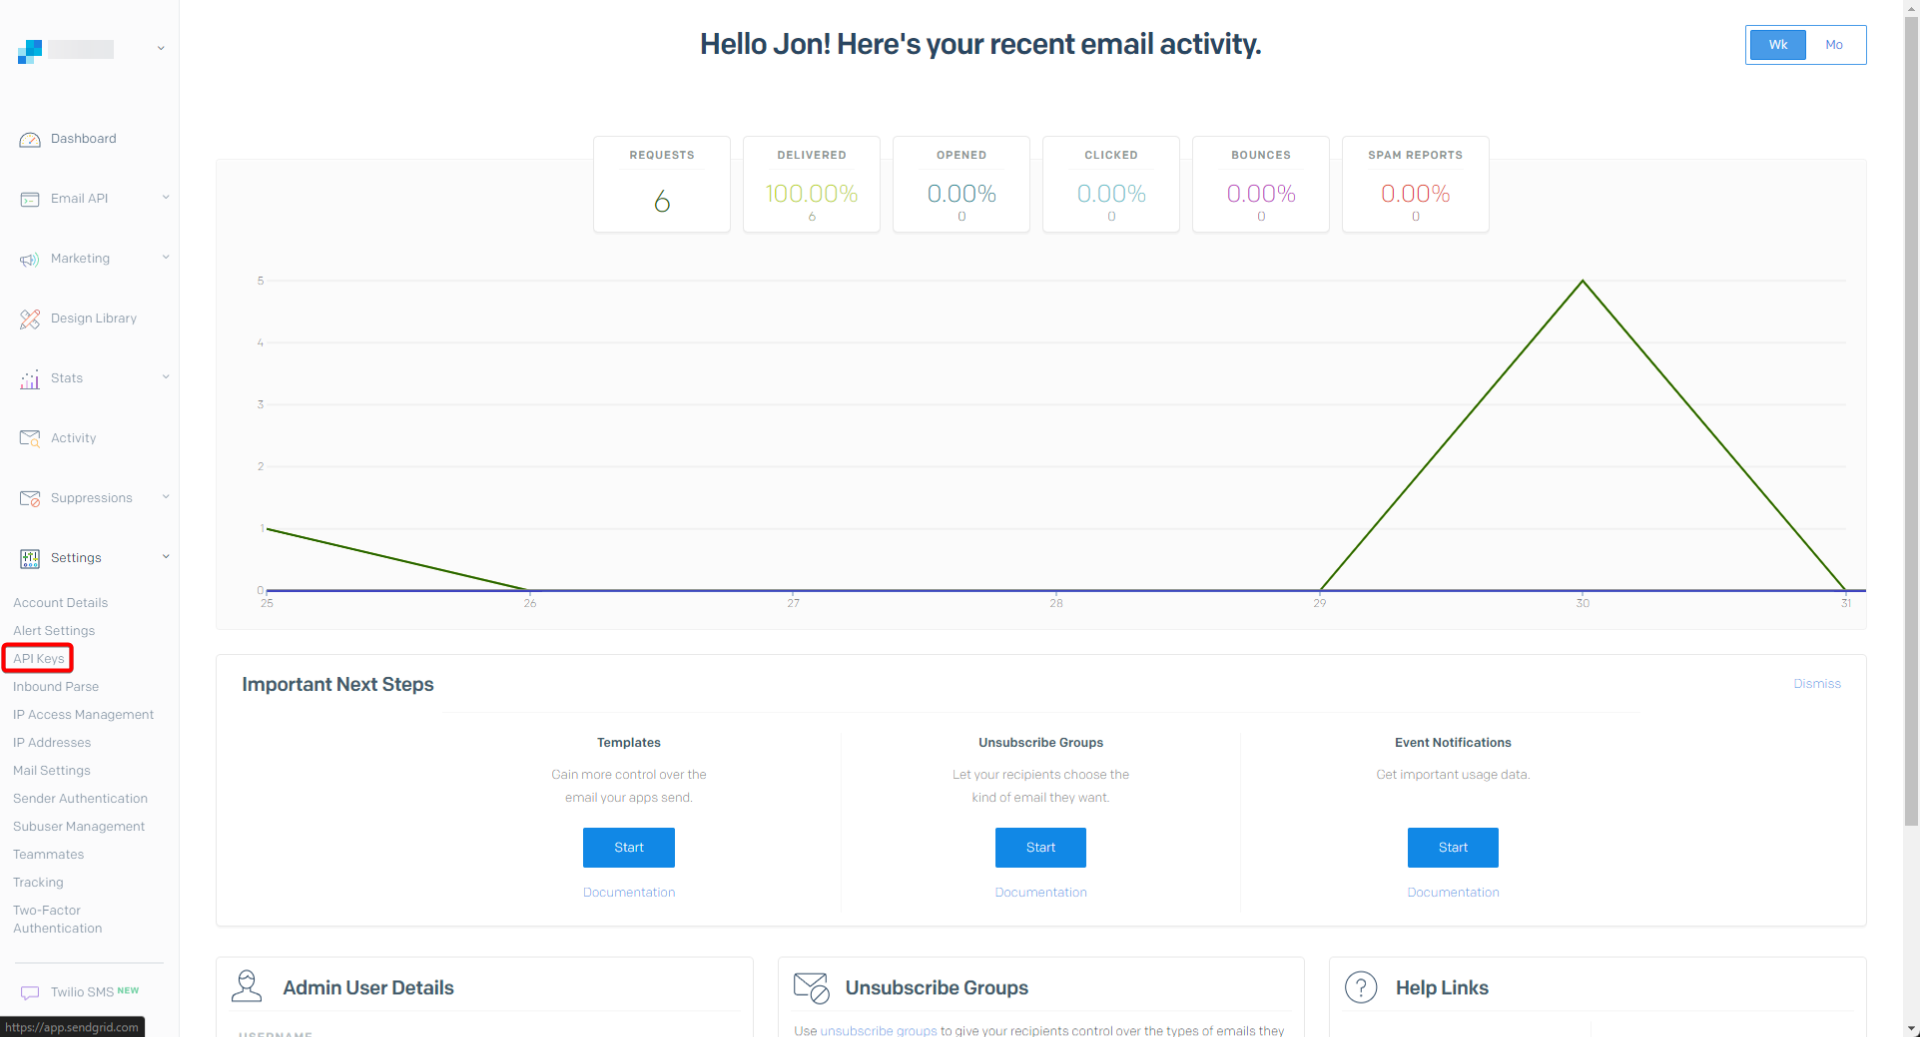
Task: Switch the chart to weekly view (Wk)
Action: click(x=1777, y=45)
